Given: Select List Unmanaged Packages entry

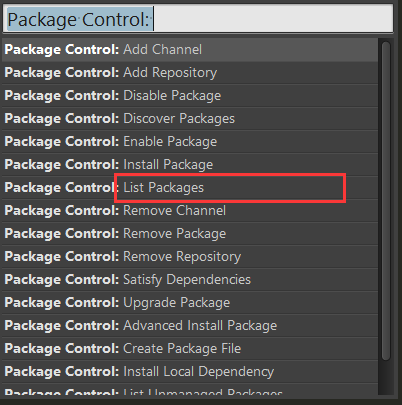Looking at the screenshot, I should pyautogui.click(x=190, y=389).
